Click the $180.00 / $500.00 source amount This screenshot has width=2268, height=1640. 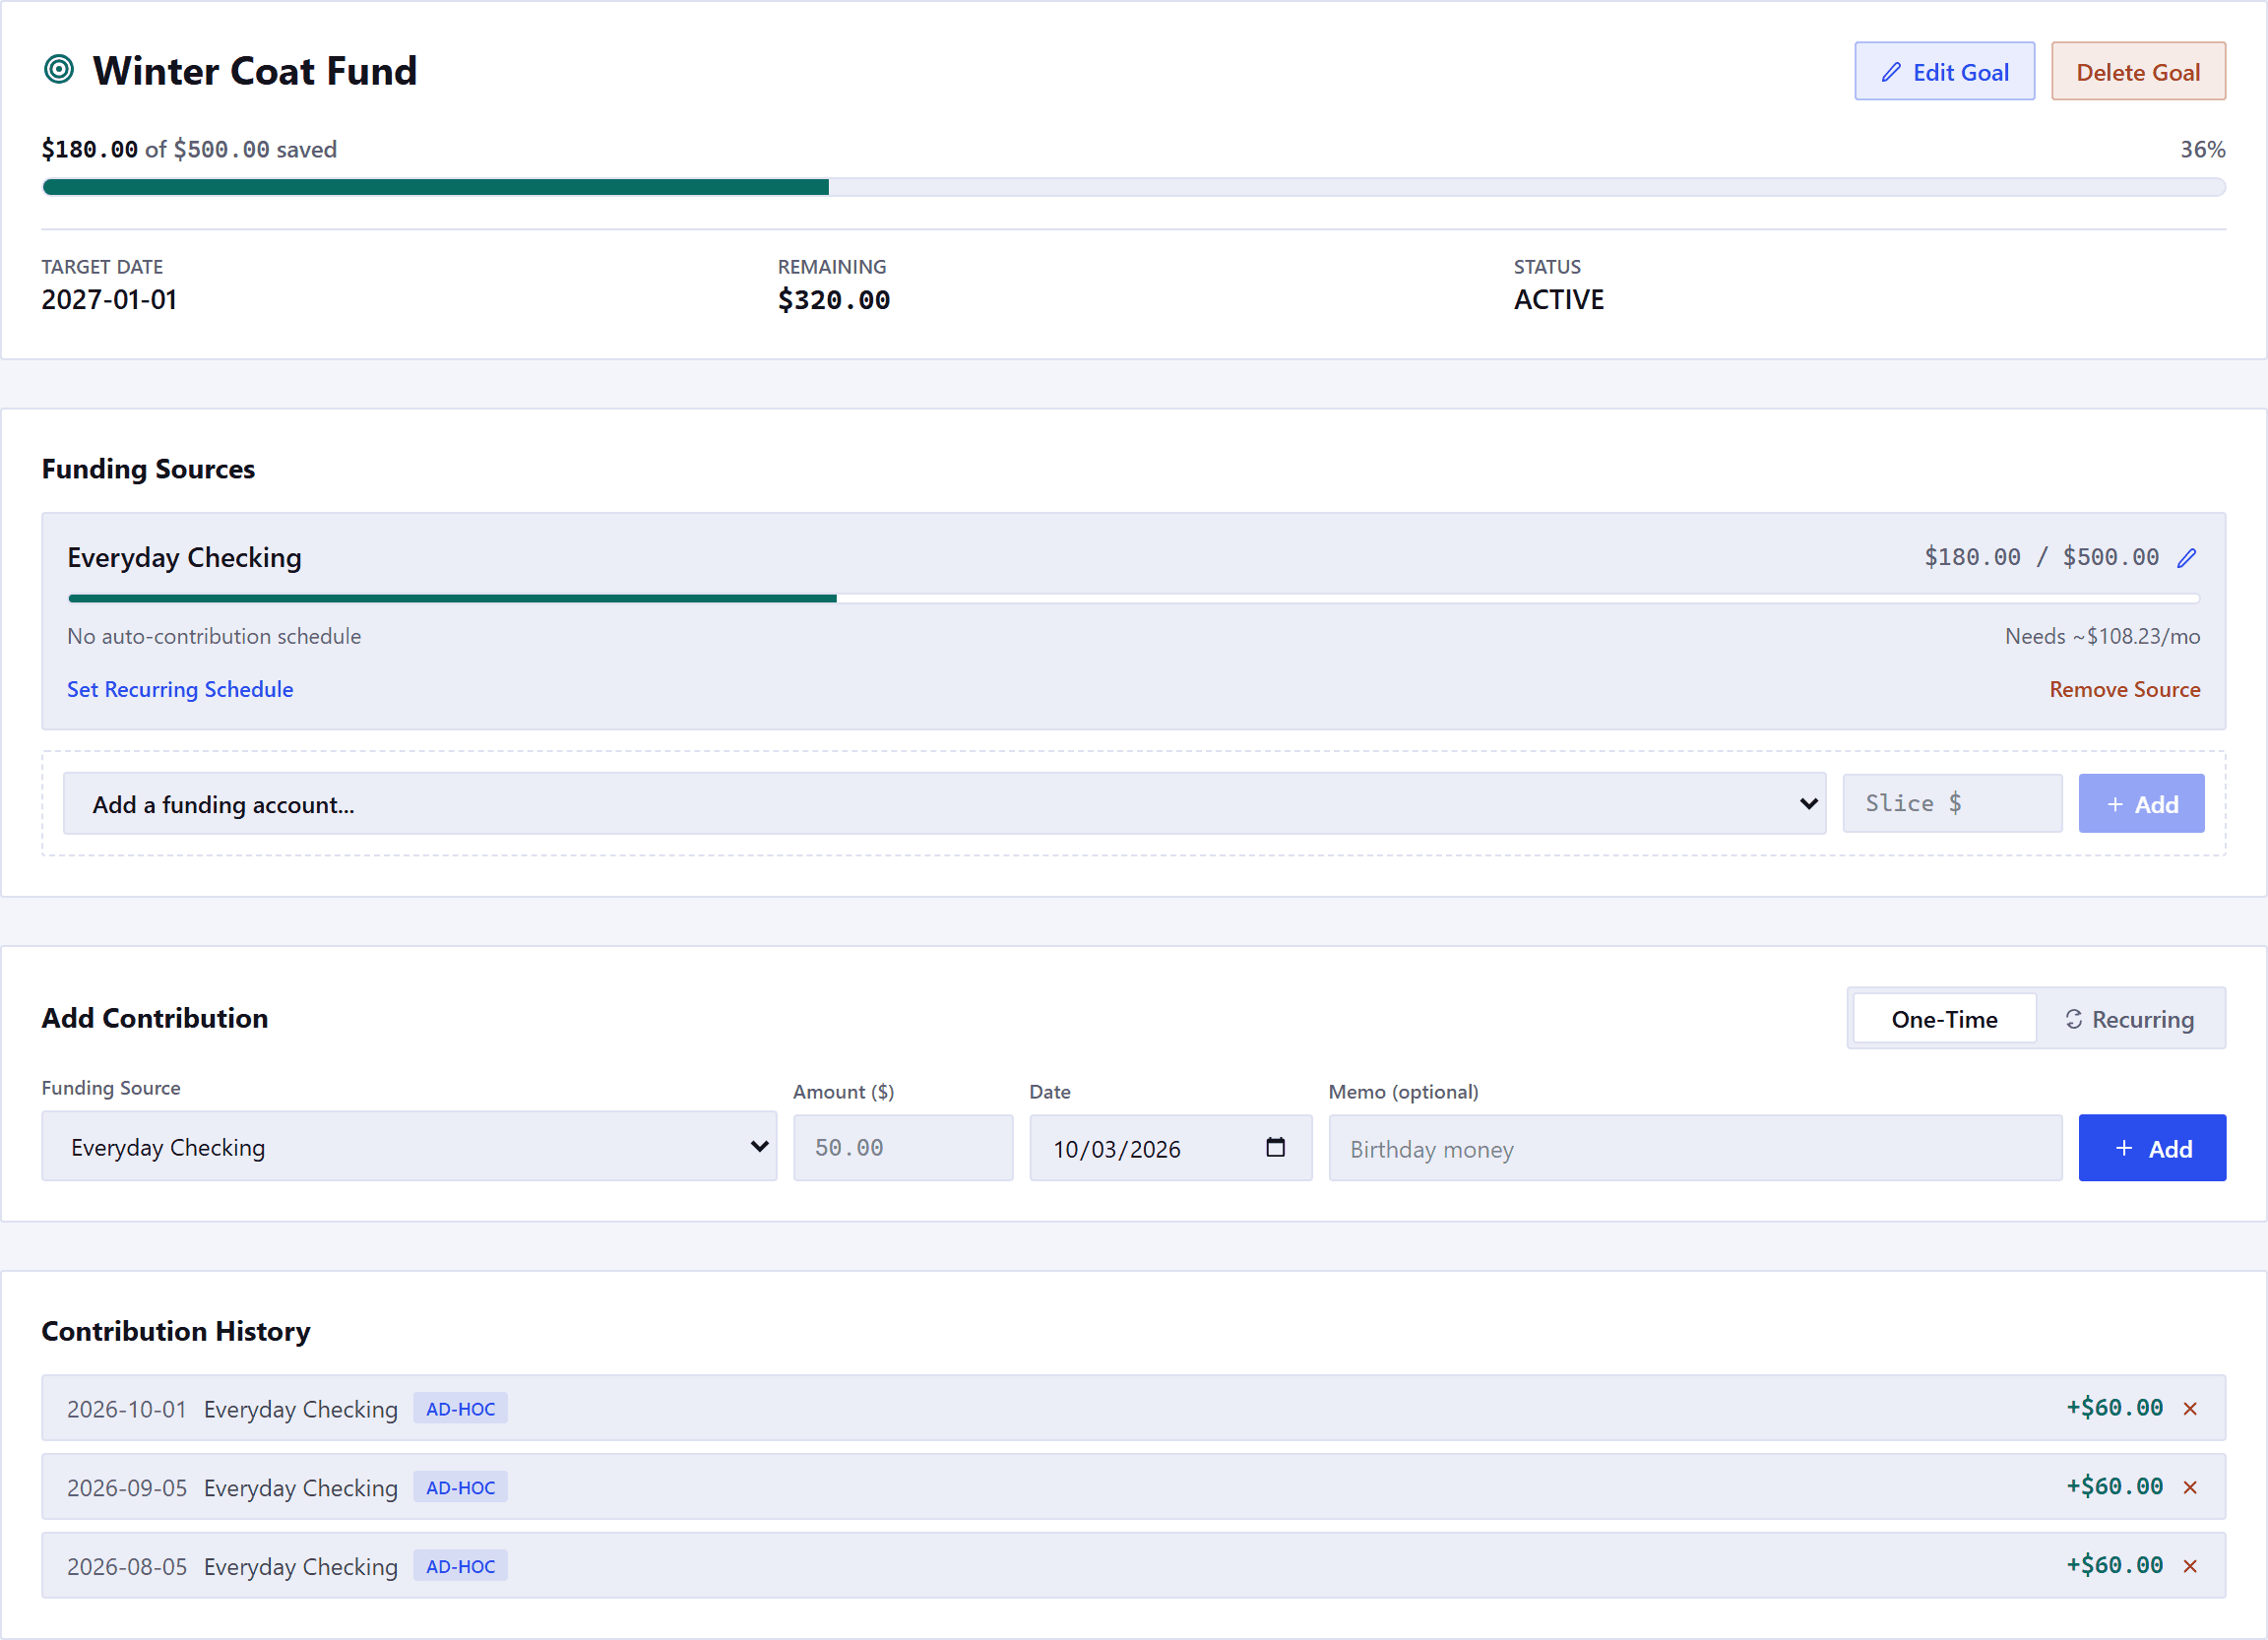[2041, 557]
